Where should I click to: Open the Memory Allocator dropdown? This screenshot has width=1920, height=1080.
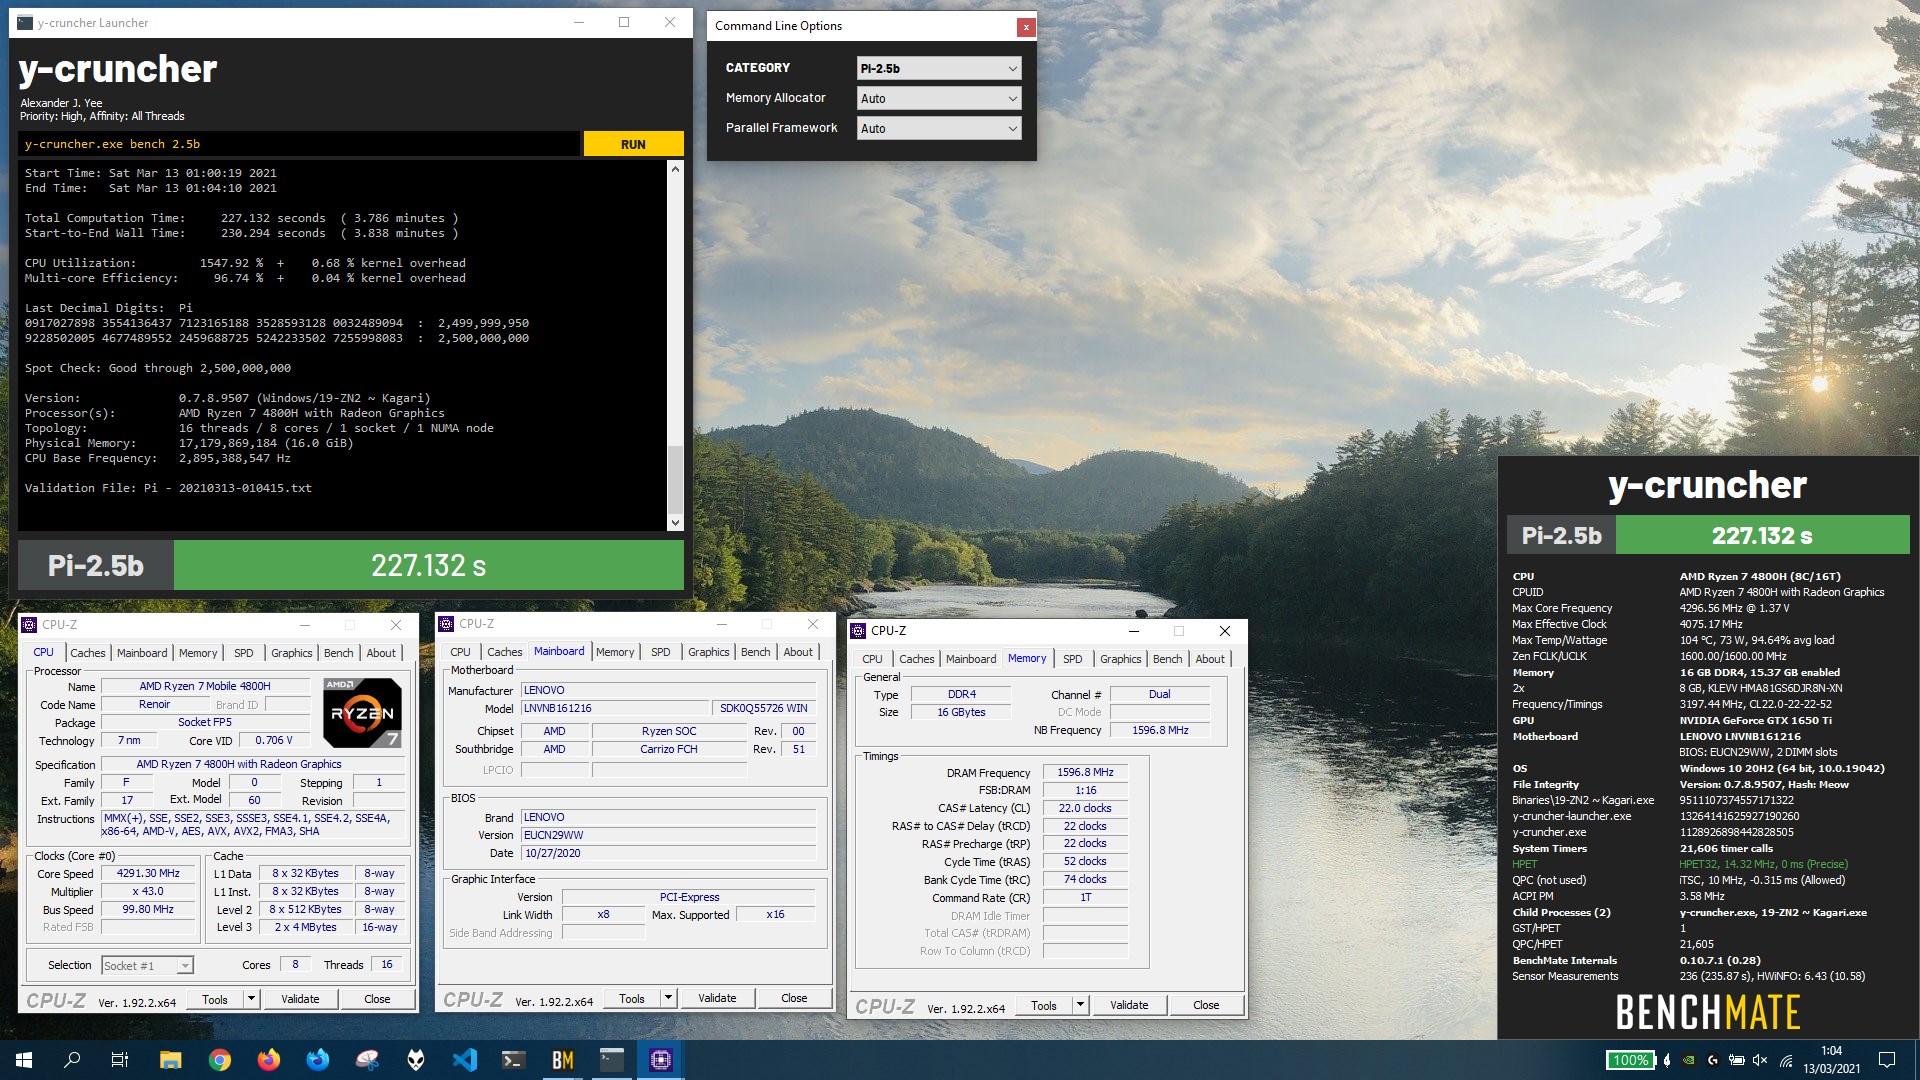click(939, 98)
